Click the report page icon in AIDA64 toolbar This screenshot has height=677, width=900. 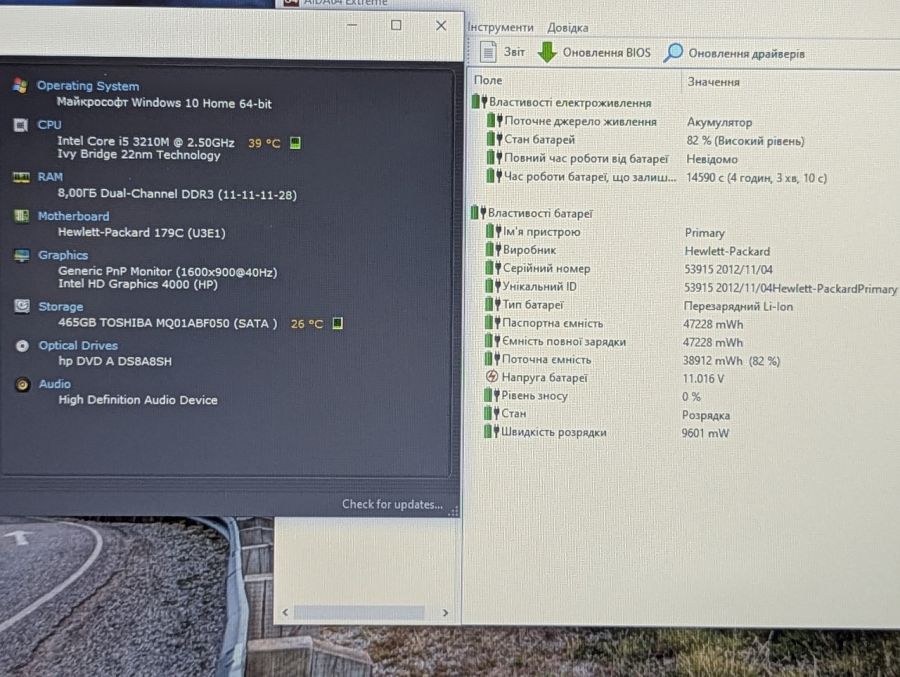[488, 52]
